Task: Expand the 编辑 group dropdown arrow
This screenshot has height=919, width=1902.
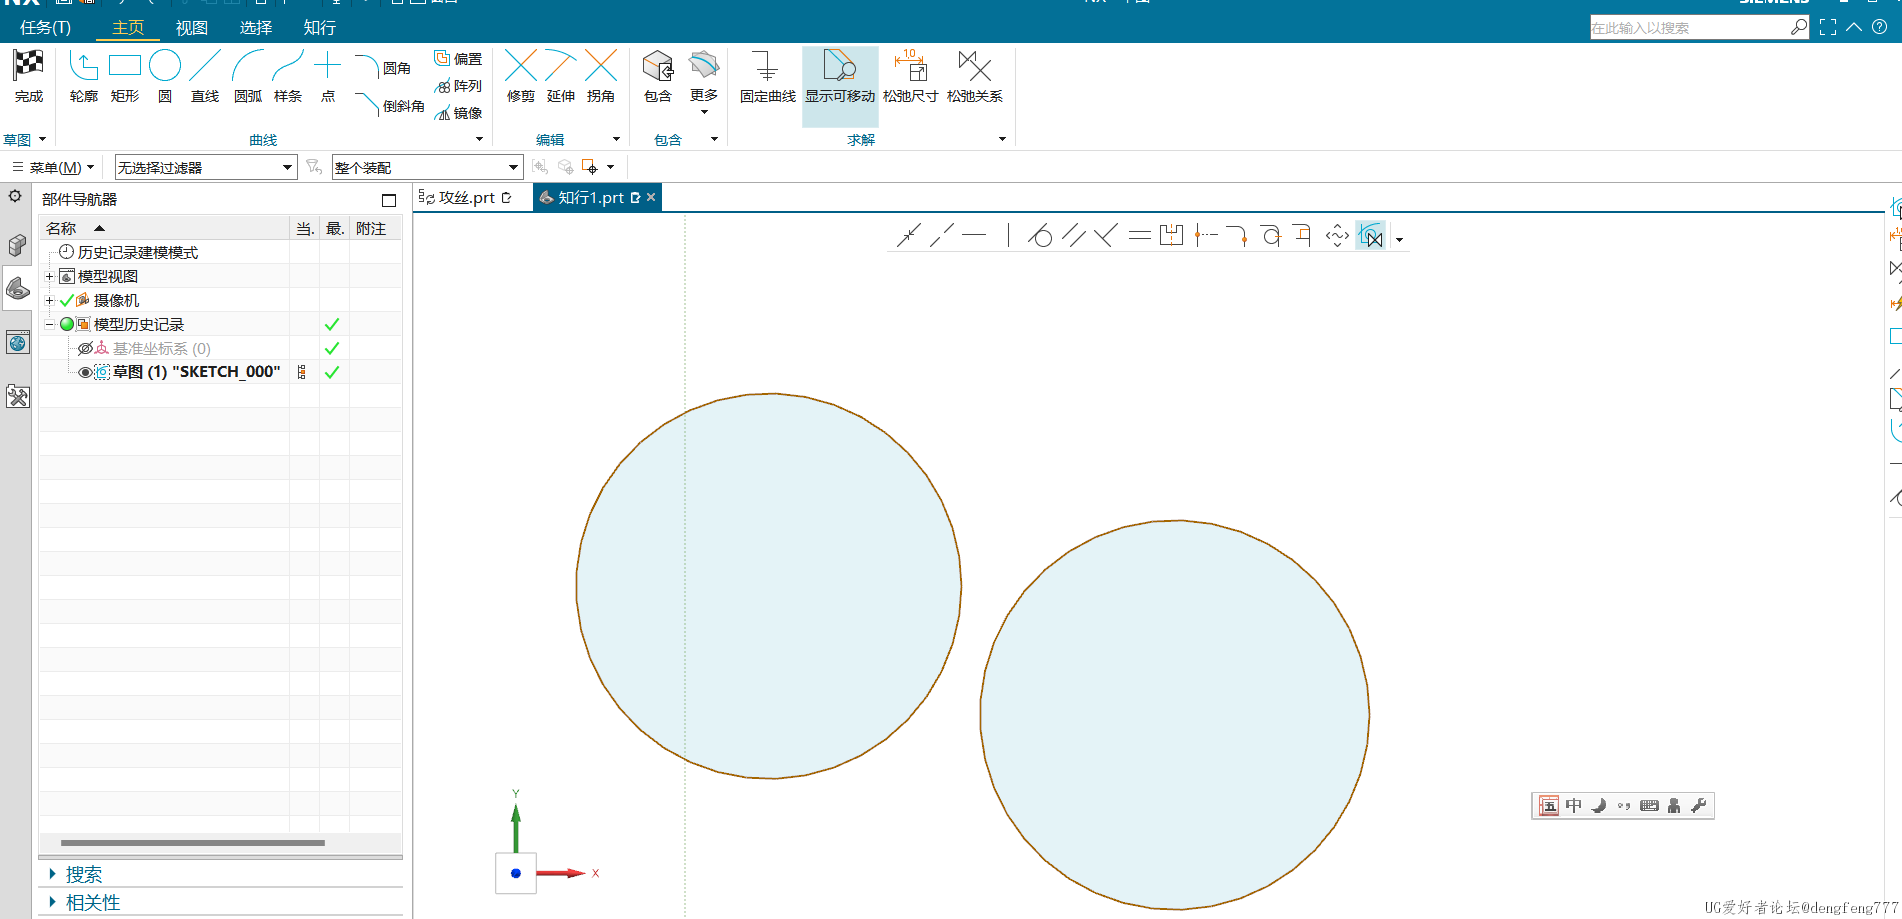Action: pyautogui.click(x=616, y=139)
